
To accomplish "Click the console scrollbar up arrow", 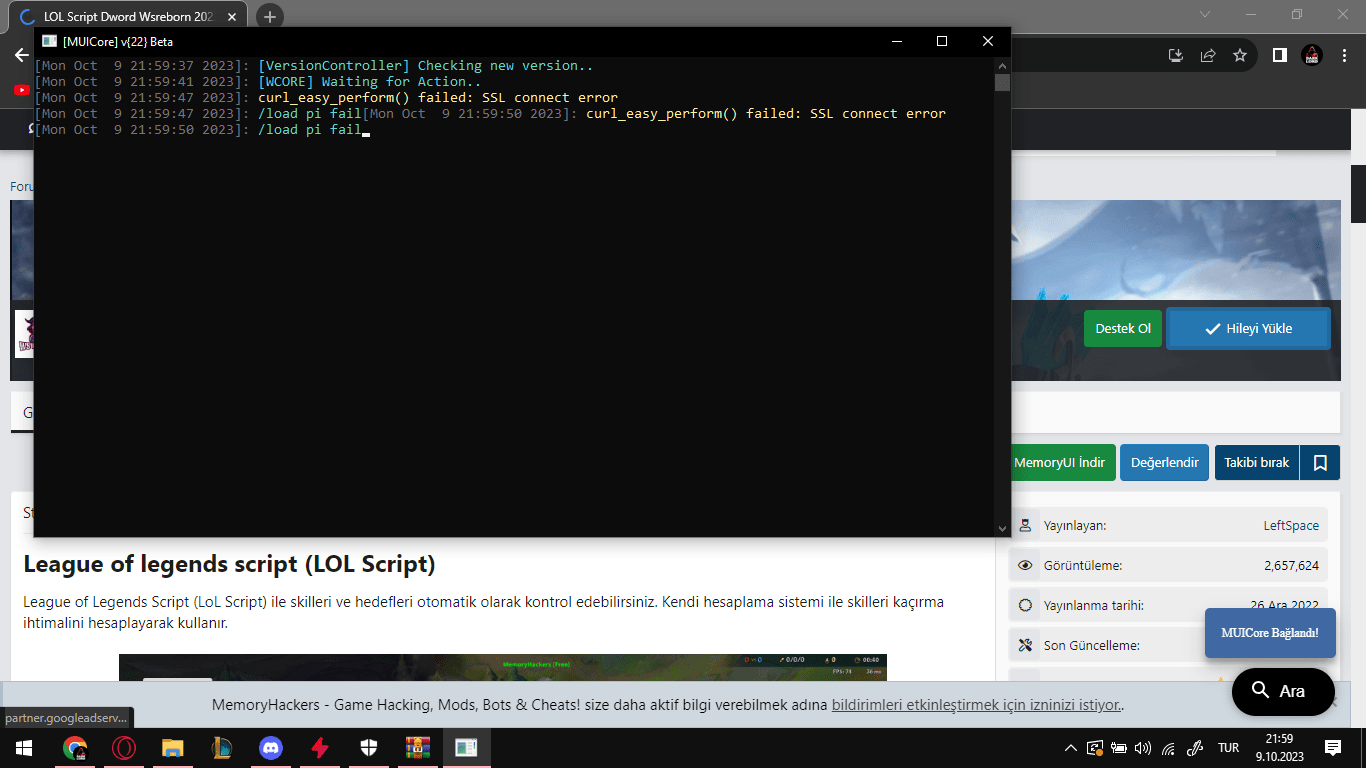I will [1003, 65].
